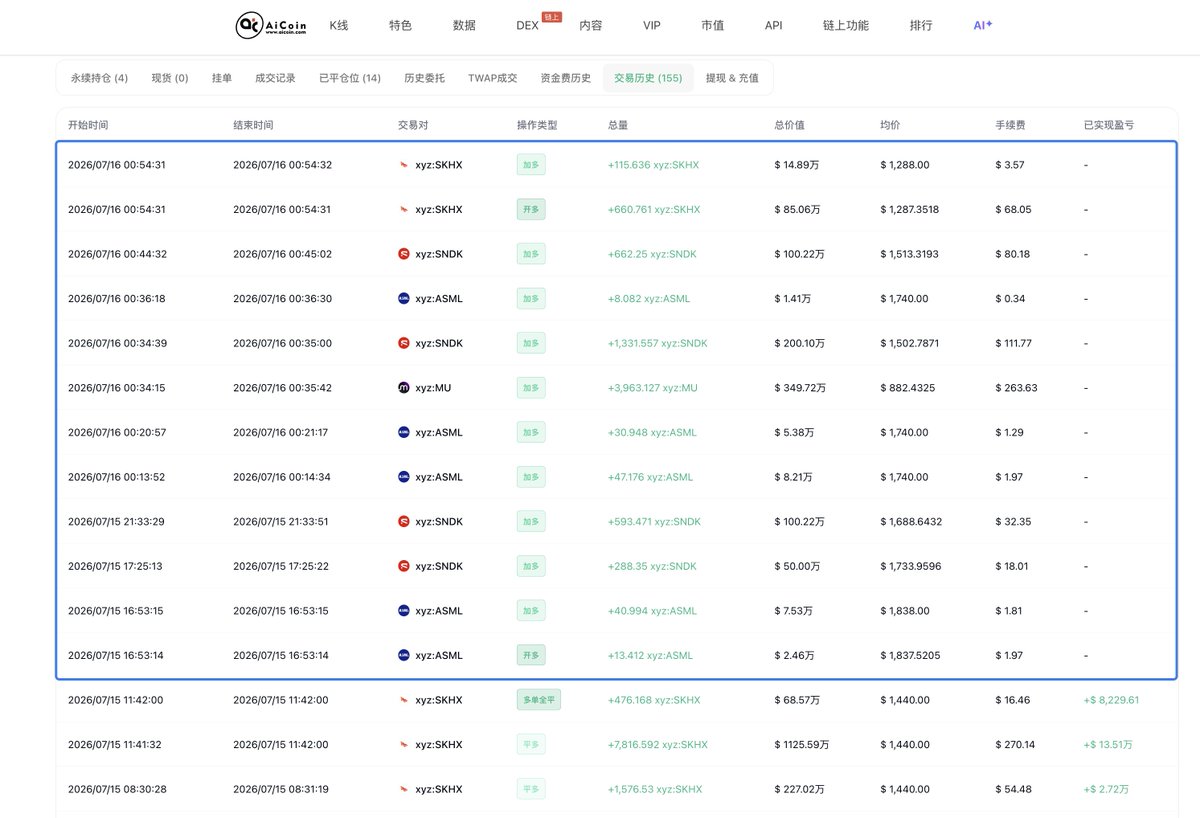Click the 总价值 column header
1200x818 pixels.
790,125
